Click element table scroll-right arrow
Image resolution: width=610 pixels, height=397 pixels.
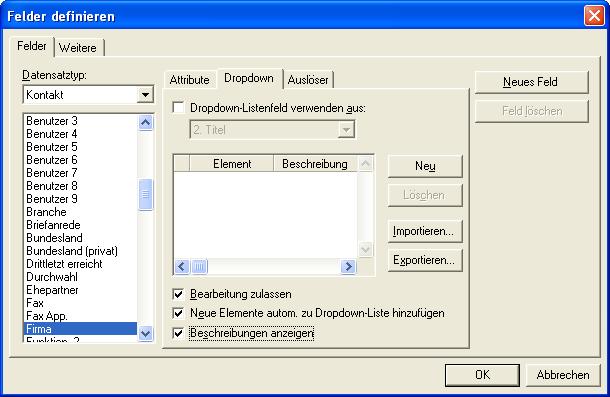[348, 267]
